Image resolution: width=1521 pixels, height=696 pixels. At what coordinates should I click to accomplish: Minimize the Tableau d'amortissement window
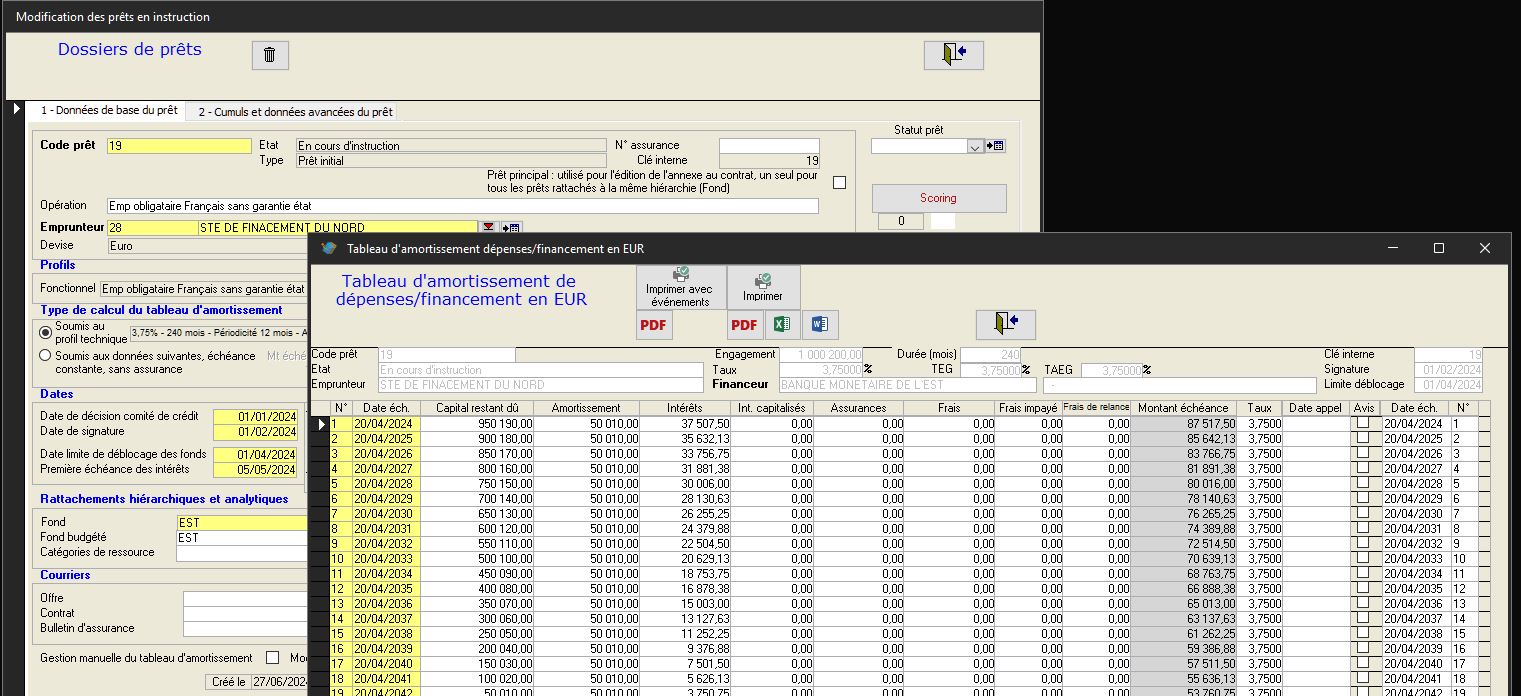(1393, 248)
